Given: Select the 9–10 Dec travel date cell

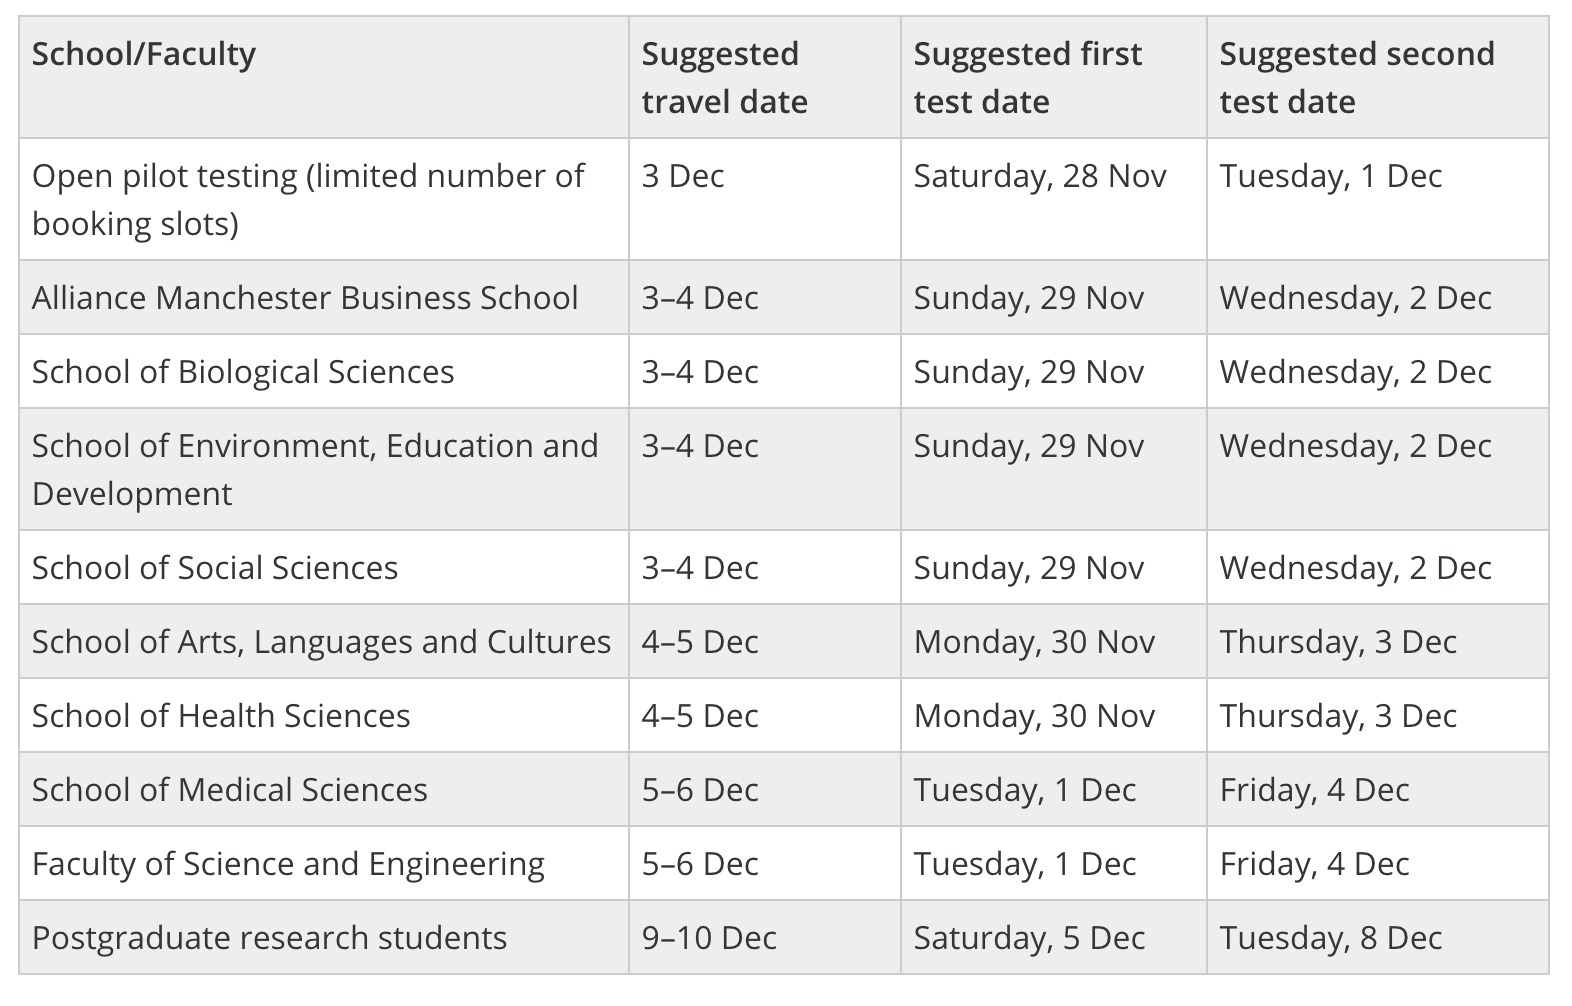Looking at the screenshot, I should pyautogui.click(x=709, y=938).
